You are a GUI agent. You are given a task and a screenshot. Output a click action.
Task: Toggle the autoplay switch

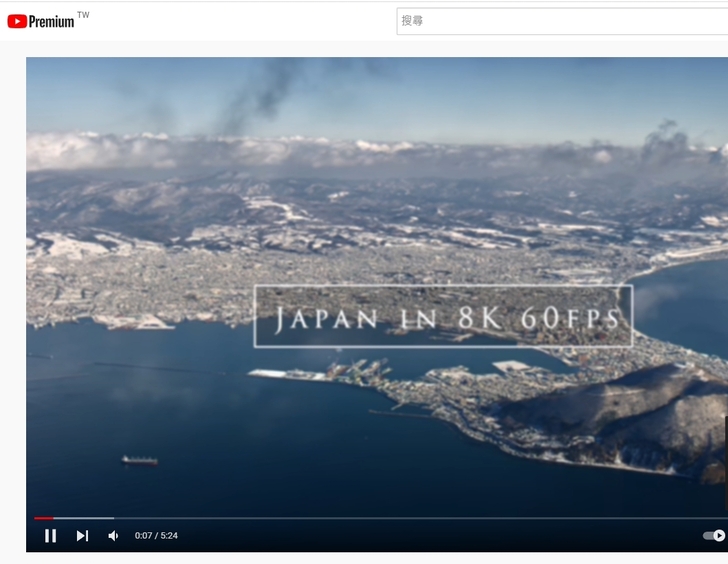pos(714,536)
